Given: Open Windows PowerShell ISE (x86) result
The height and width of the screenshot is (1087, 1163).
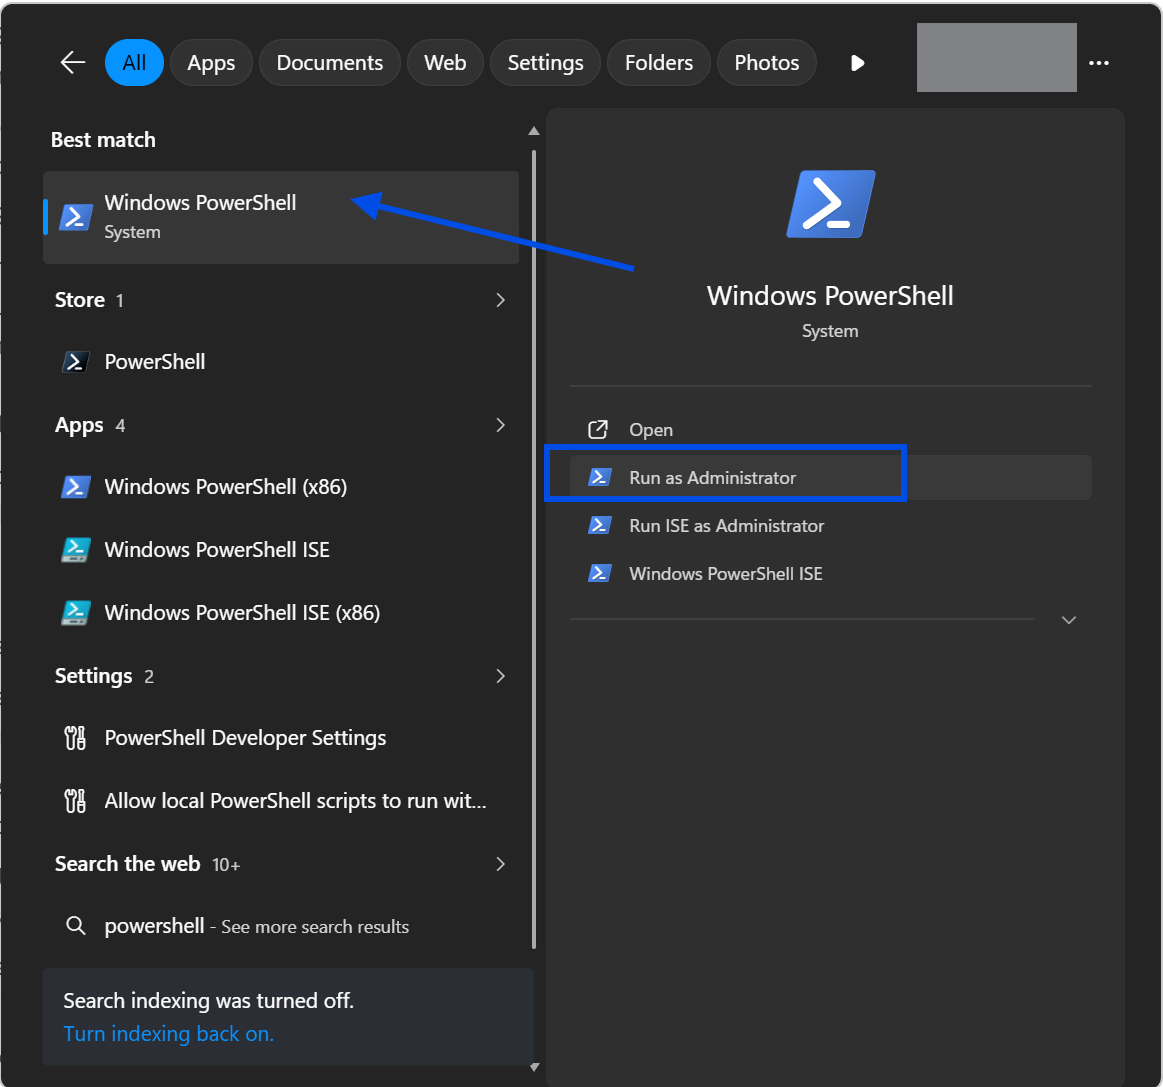Looking at the screenshot, I should [241, 613].
